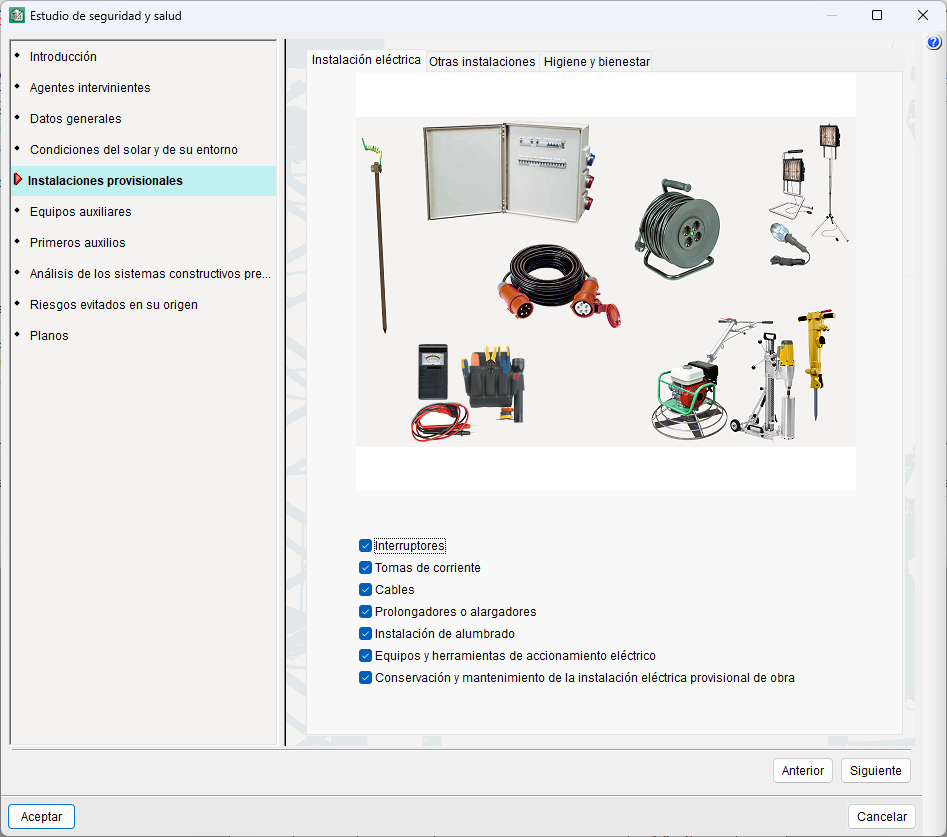Screen dimensions: 947x837
Task: Switch to Otras instalaciones tab
Action: (x=482, y=62)
